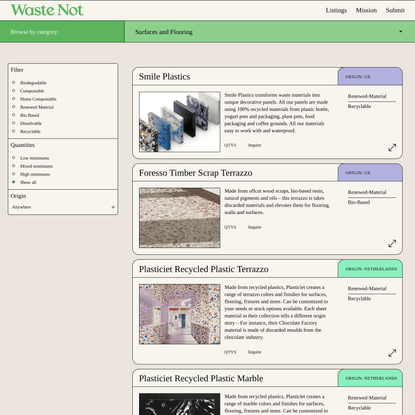Select the Home Compostable filter
This screenshot has height=415, width=415.
[x=14, y=99]
